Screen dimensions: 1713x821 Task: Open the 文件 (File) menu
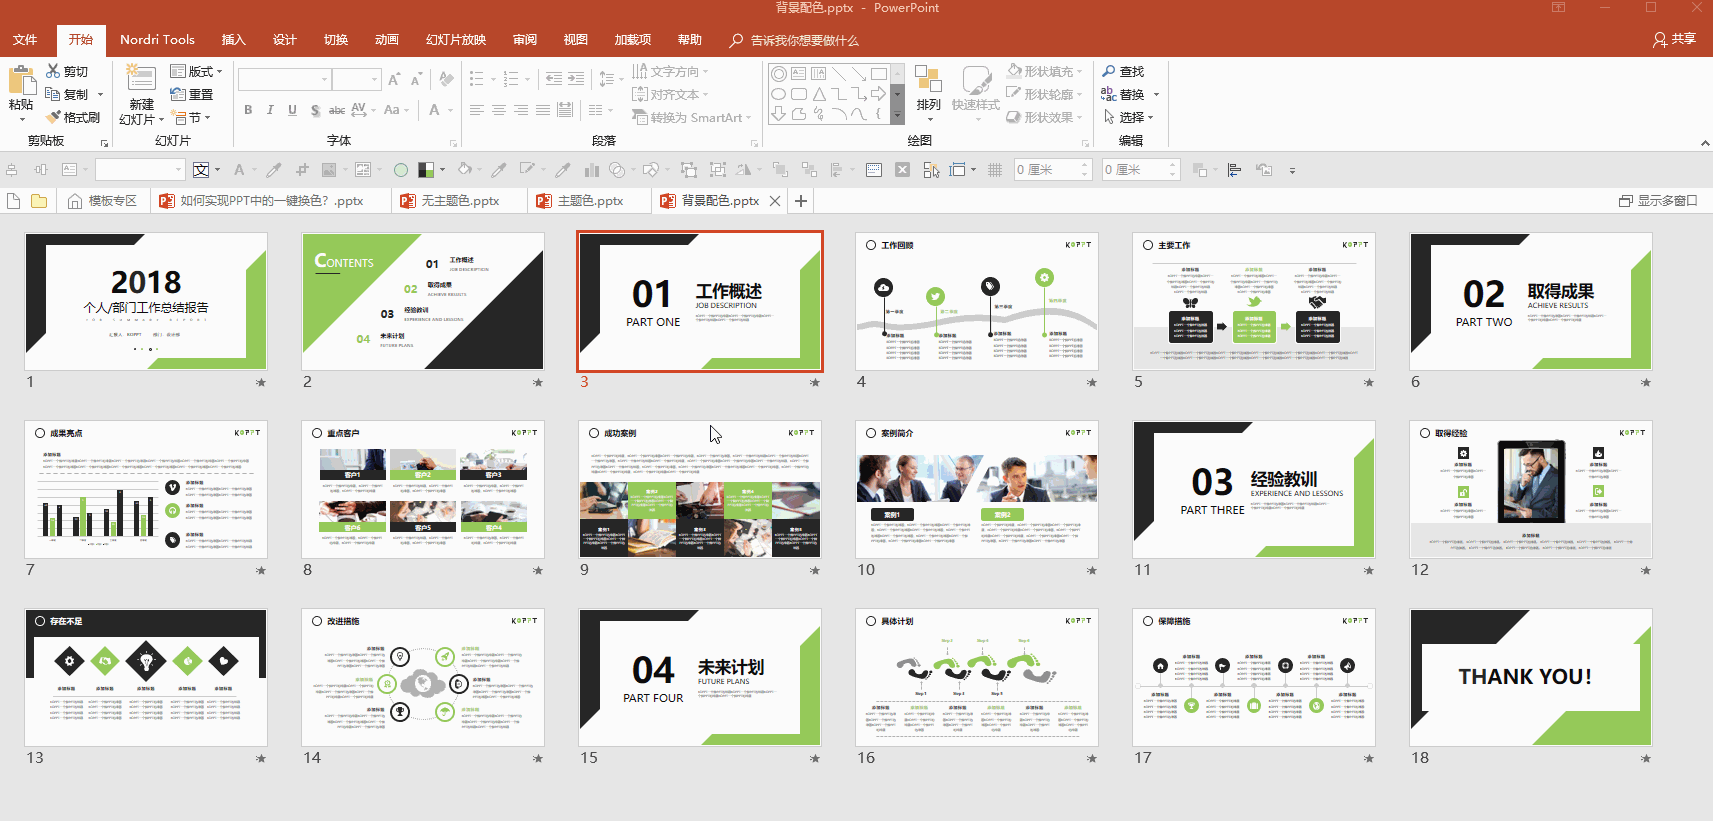[x=25, y=40]
